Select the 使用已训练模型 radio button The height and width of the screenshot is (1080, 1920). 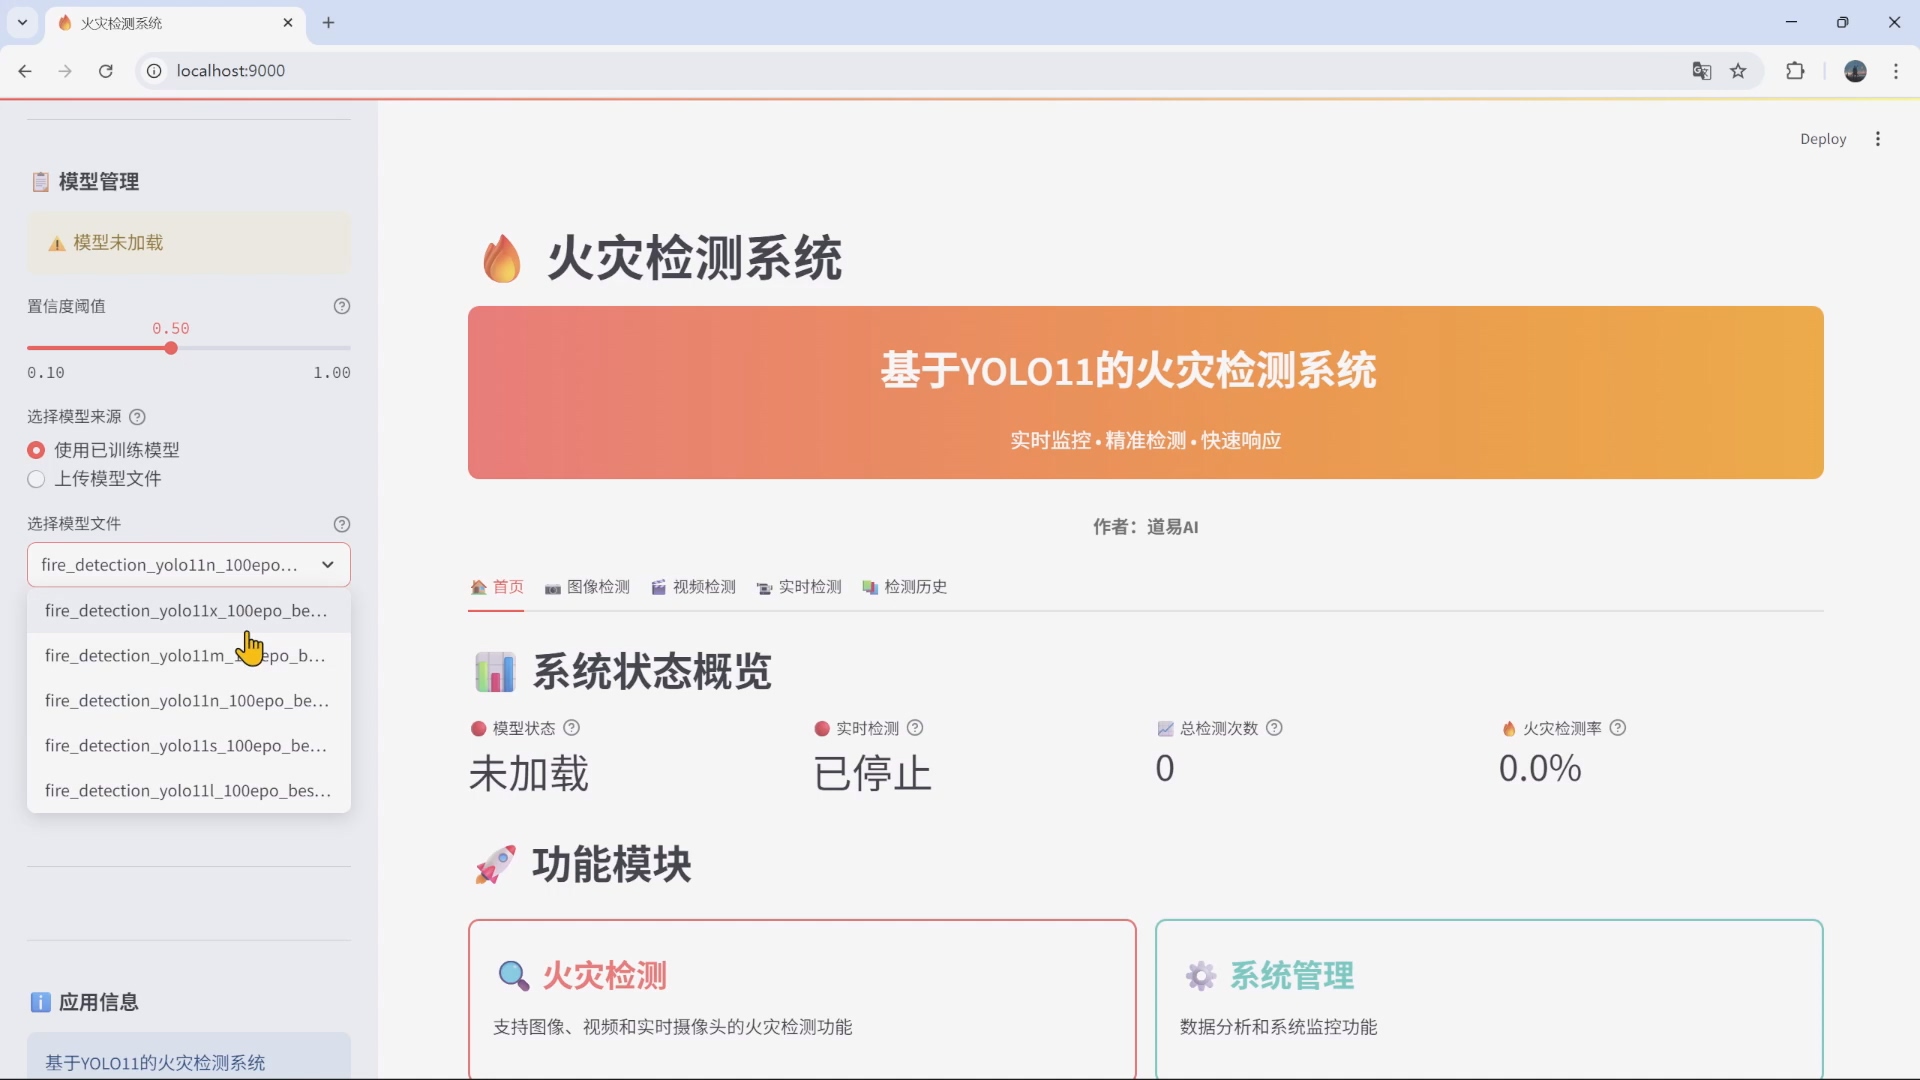[36, 450]
